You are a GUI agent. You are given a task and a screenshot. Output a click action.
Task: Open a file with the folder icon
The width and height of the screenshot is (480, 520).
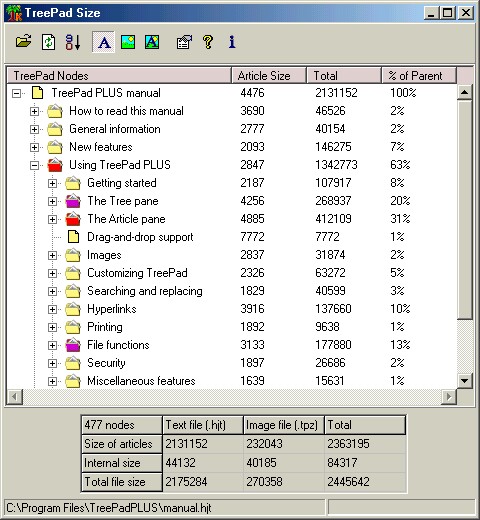23,42
